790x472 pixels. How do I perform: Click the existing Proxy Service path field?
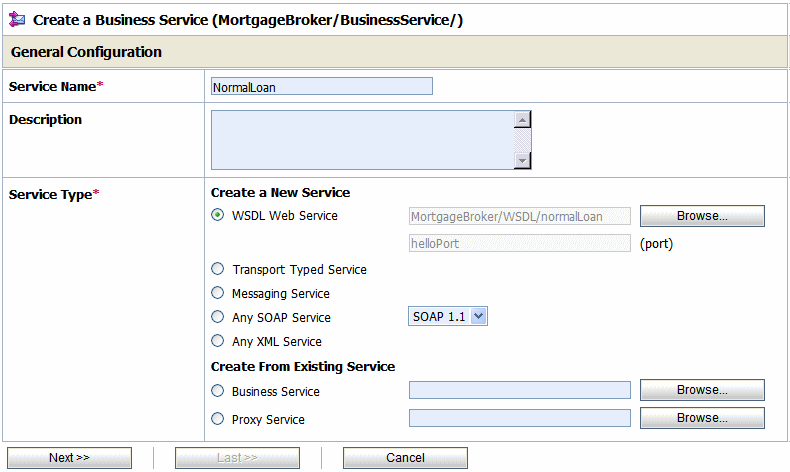[x=519, y=418]
